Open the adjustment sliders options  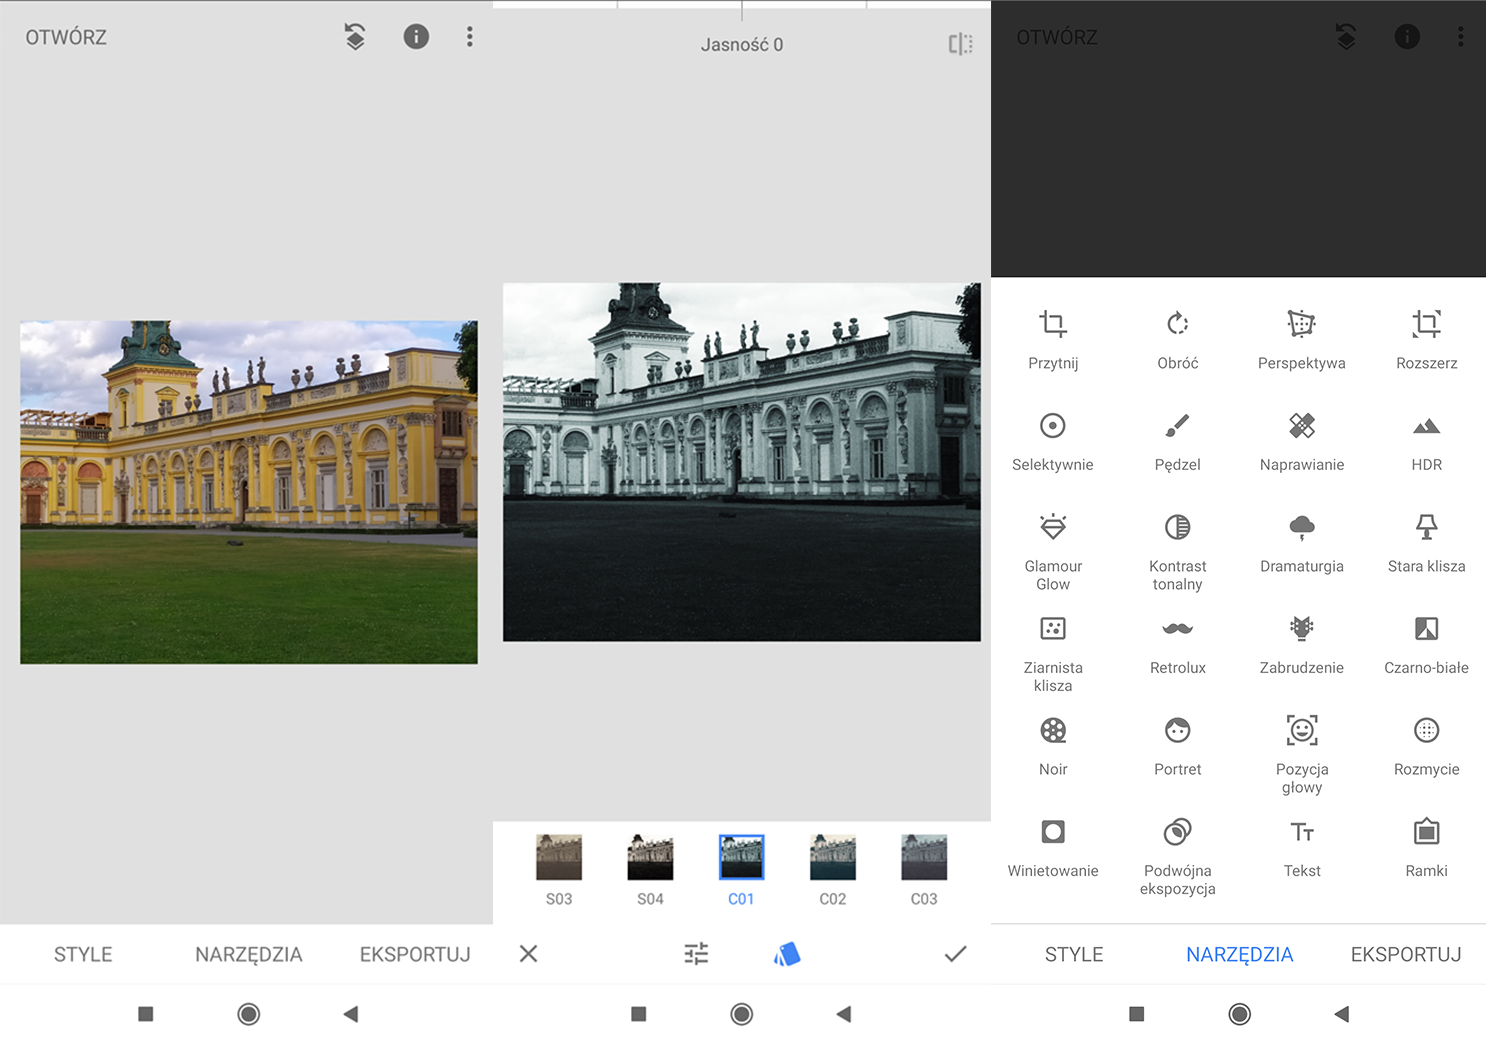(696, 954)
